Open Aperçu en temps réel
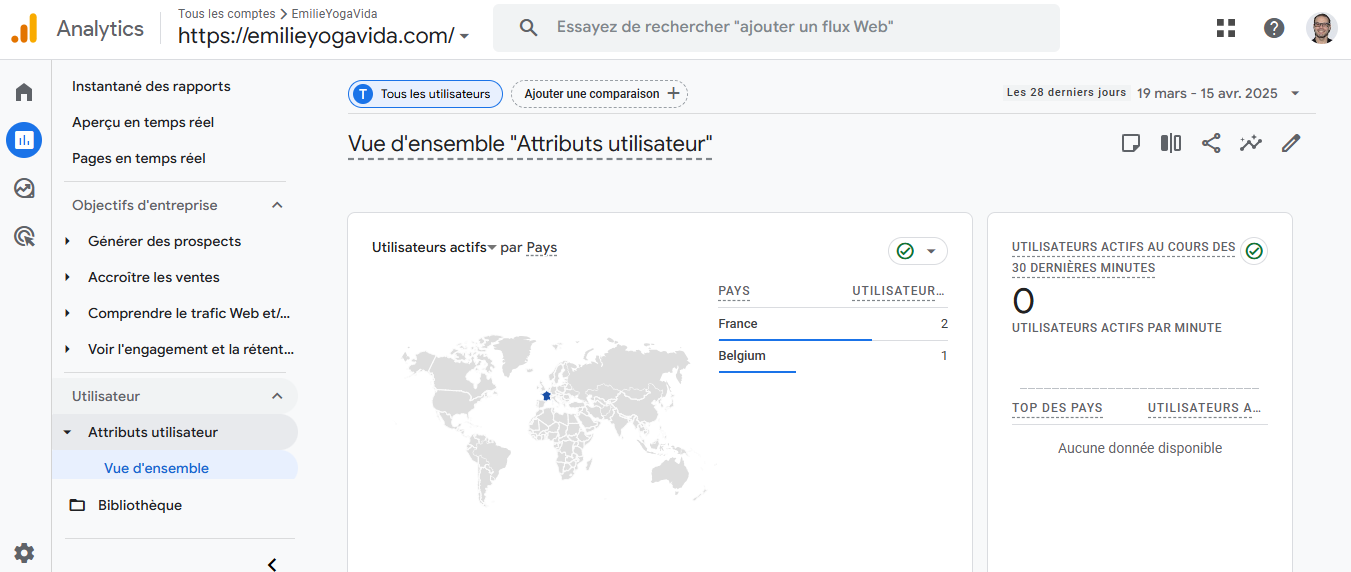Viewport: 1351px width, 572px height. pos(143,122)
